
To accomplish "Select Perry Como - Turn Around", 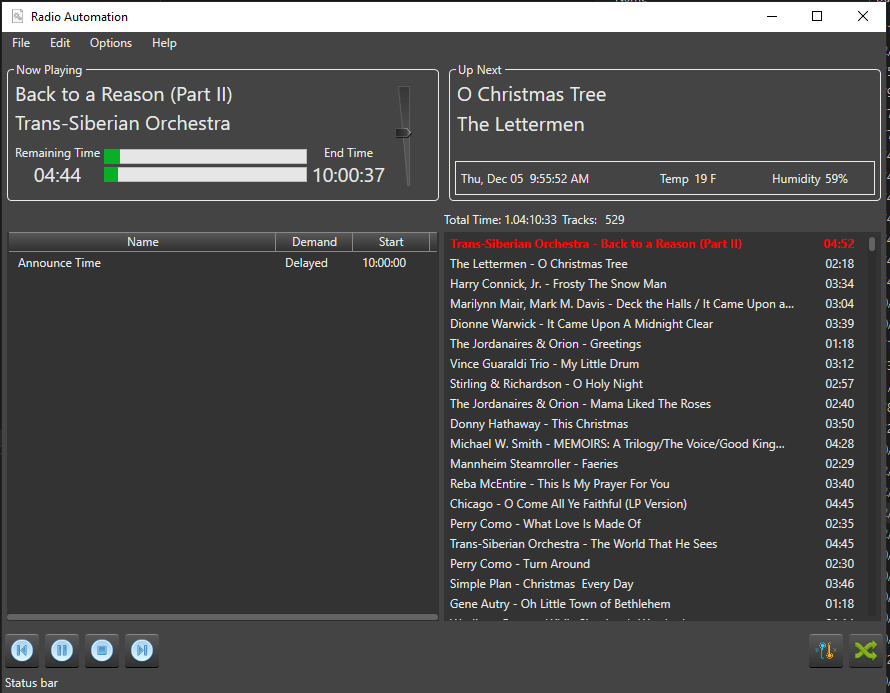I will tap(653, 564).
